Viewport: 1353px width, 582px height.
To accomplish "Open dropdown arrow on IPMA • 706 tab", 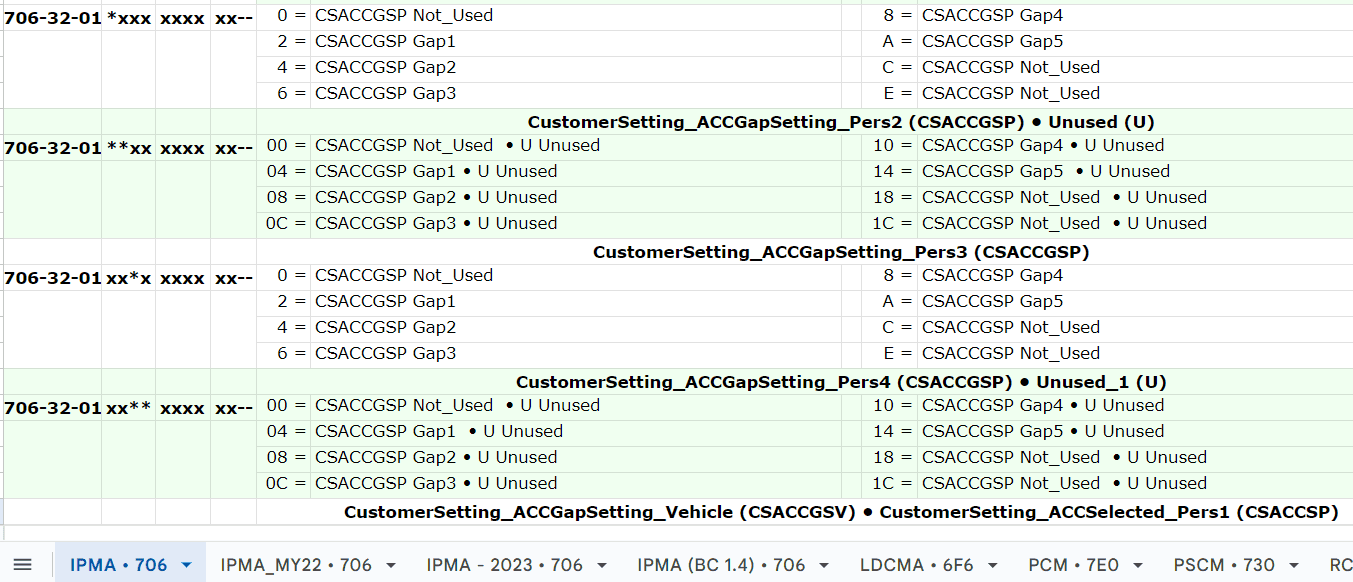I will 186,565.
